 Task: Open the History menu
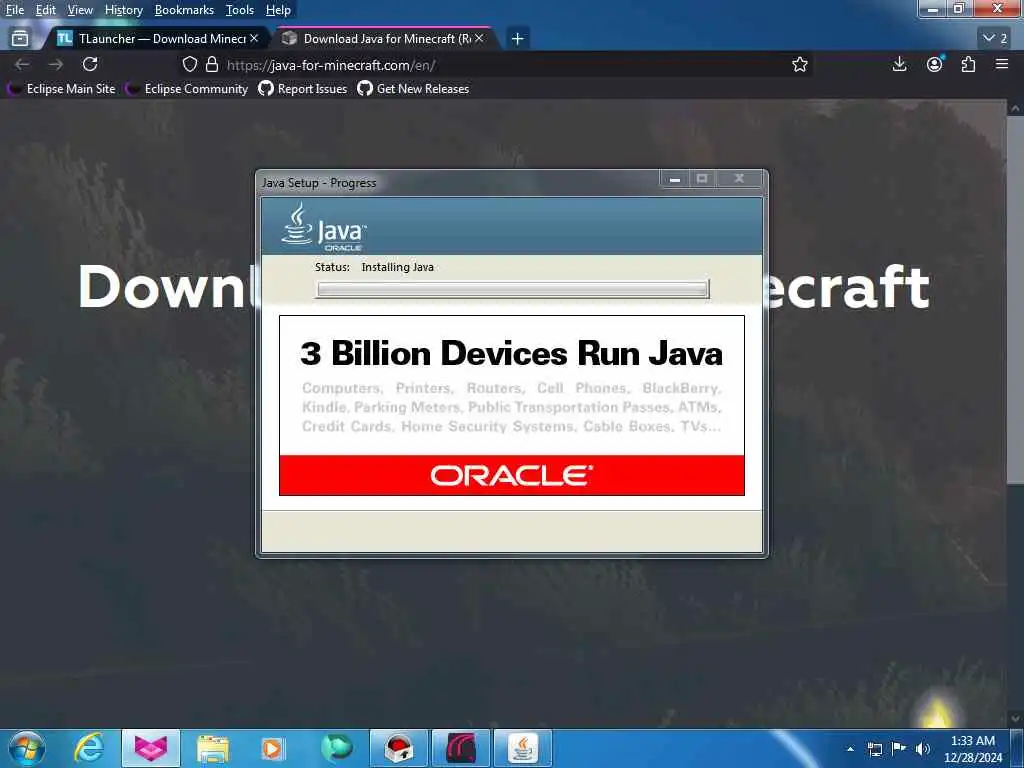[123, 10]
